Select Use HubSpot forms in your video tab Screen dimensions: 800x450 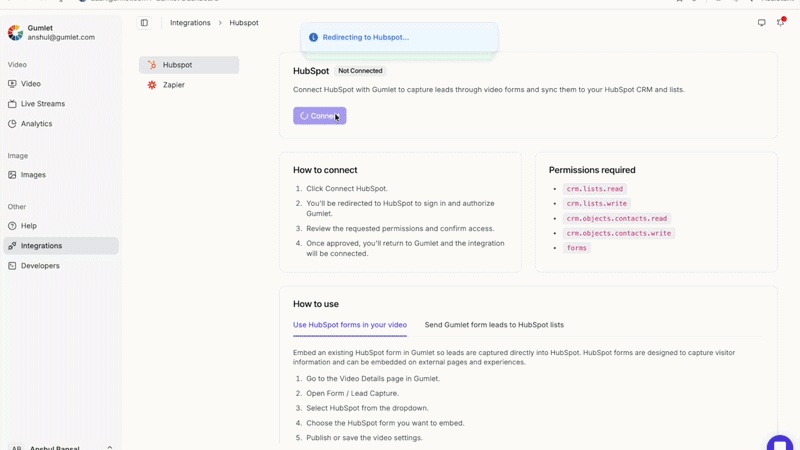[350, 325]
